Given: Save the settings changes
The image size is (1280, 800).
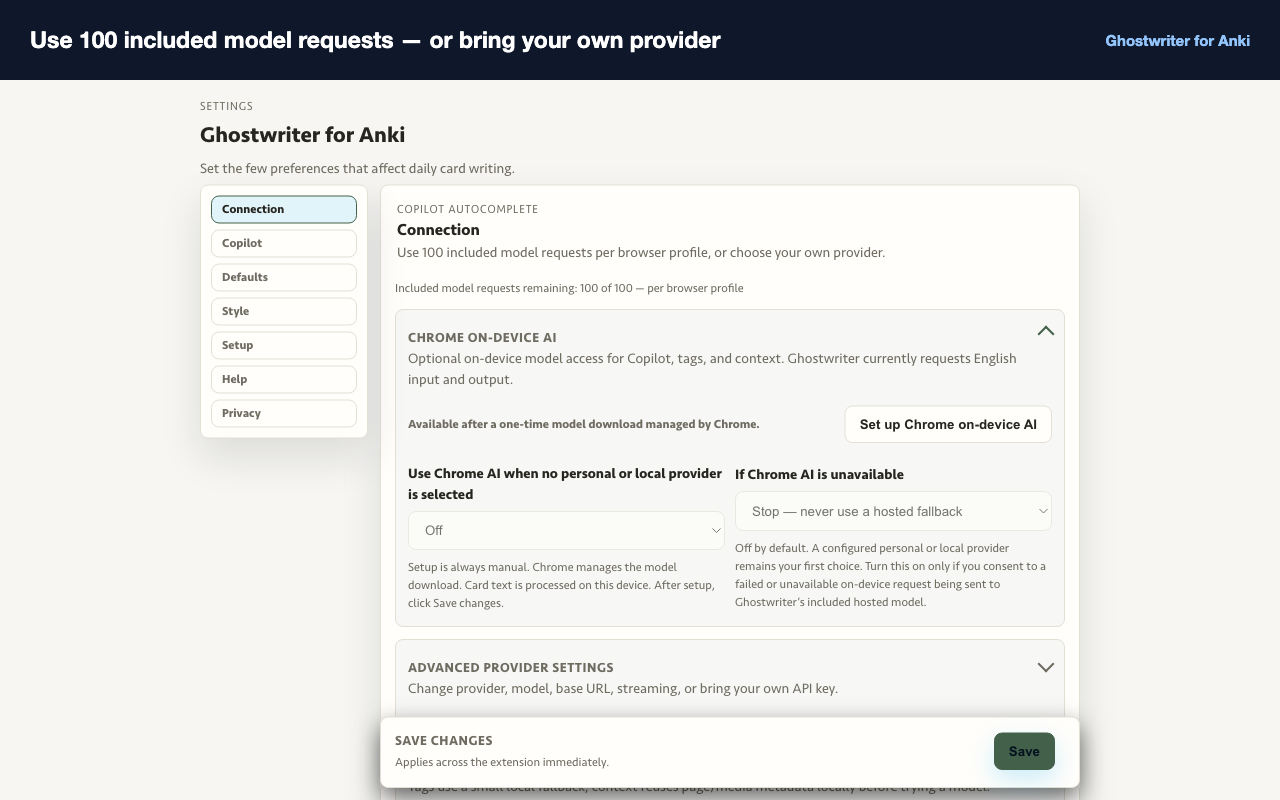Looking at the screenshot, I should tap(1024, 751).
